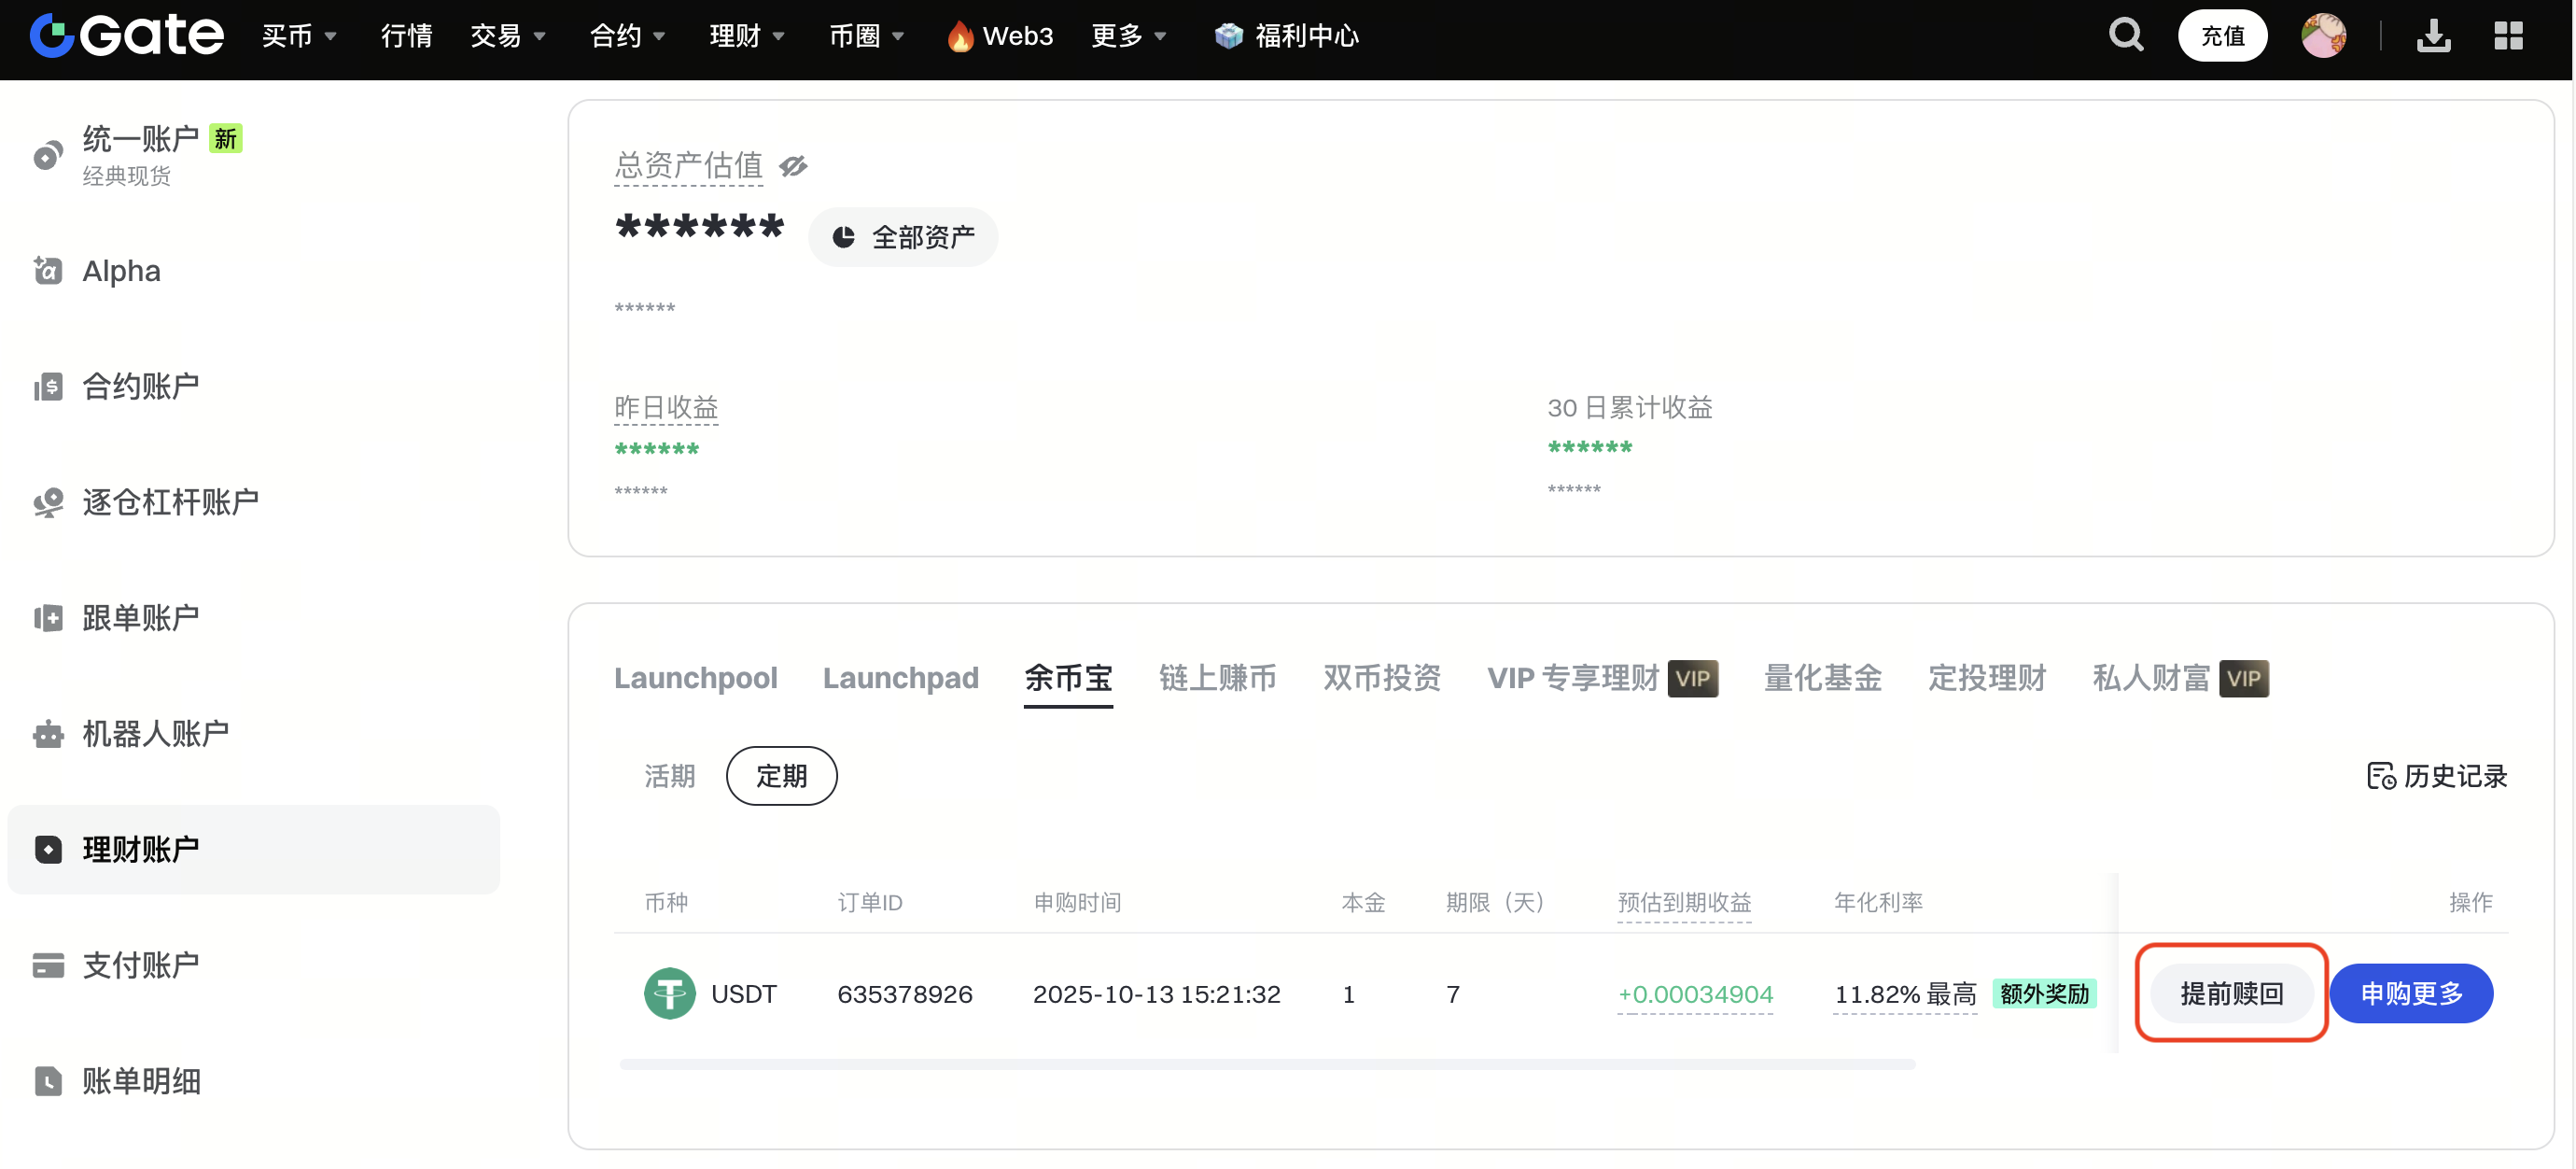Switch to the Launchpool tab
This screenshot has height=1169, width=2576.
(x=695, y=678)
